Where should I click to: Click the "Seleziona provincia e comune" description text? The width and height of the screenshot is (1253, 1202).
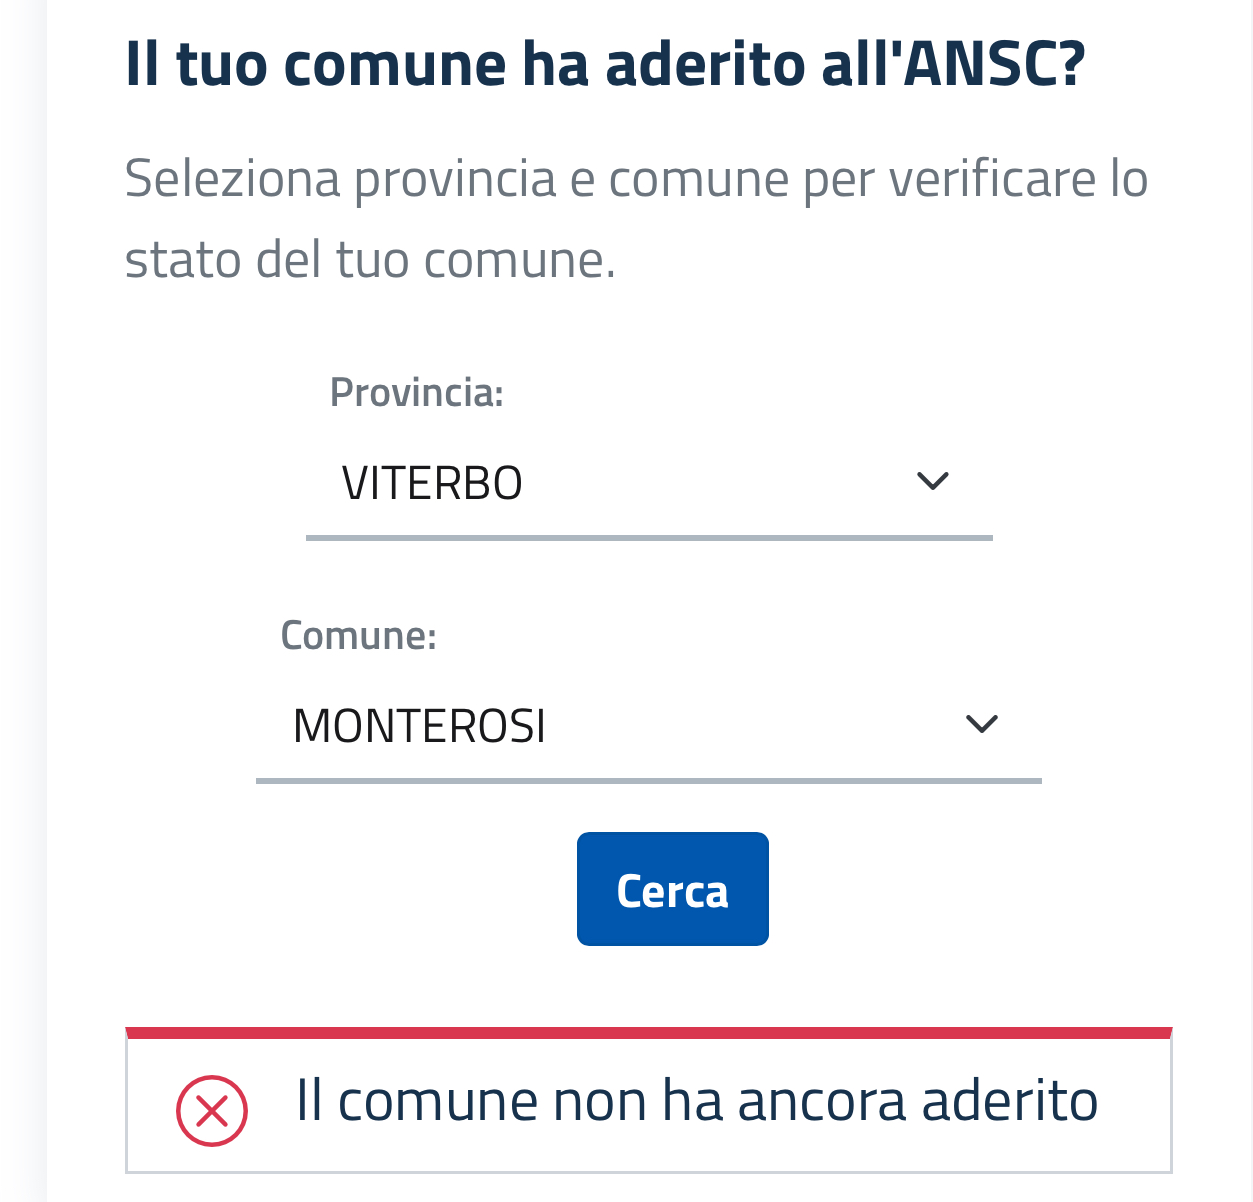636,180
